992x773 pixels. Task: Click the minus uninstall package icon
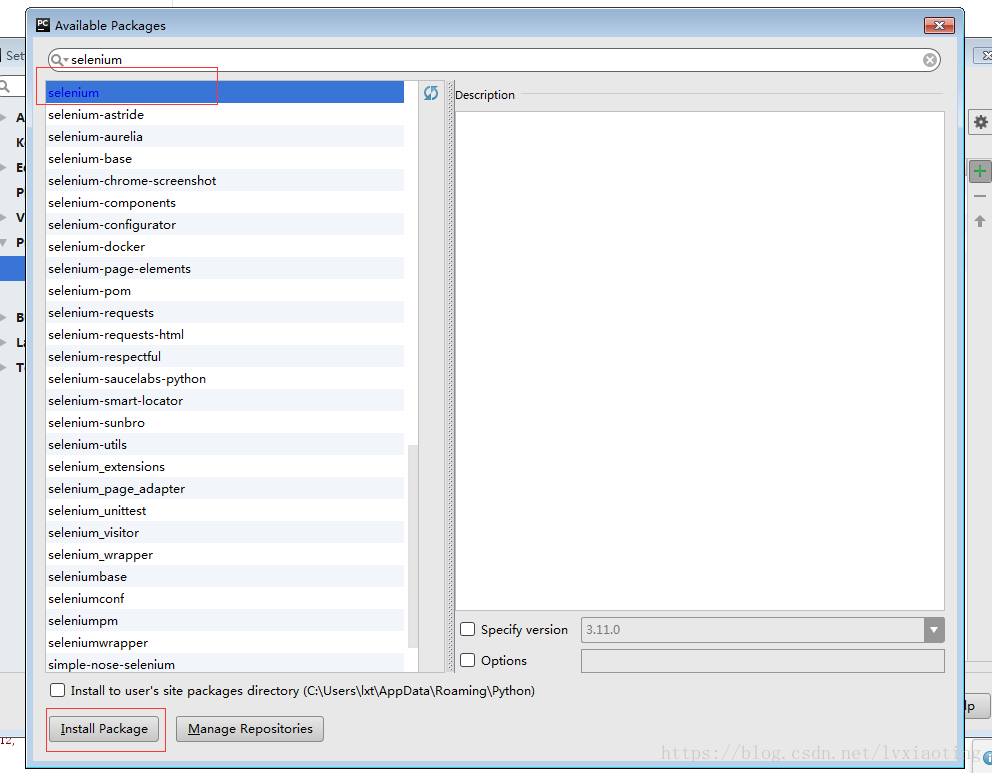(x=980, y=196)
